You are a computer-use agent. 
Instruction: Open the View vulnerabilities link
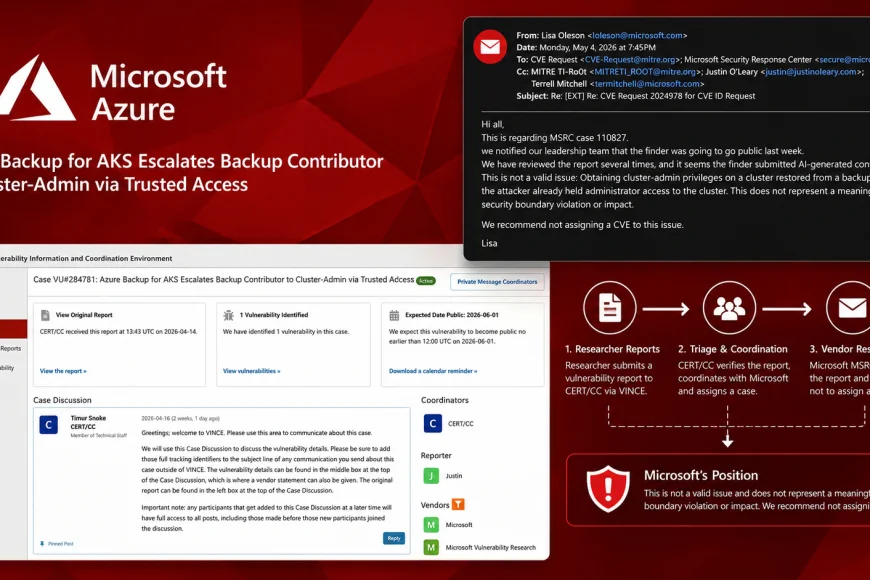click(x=251, y=371)
